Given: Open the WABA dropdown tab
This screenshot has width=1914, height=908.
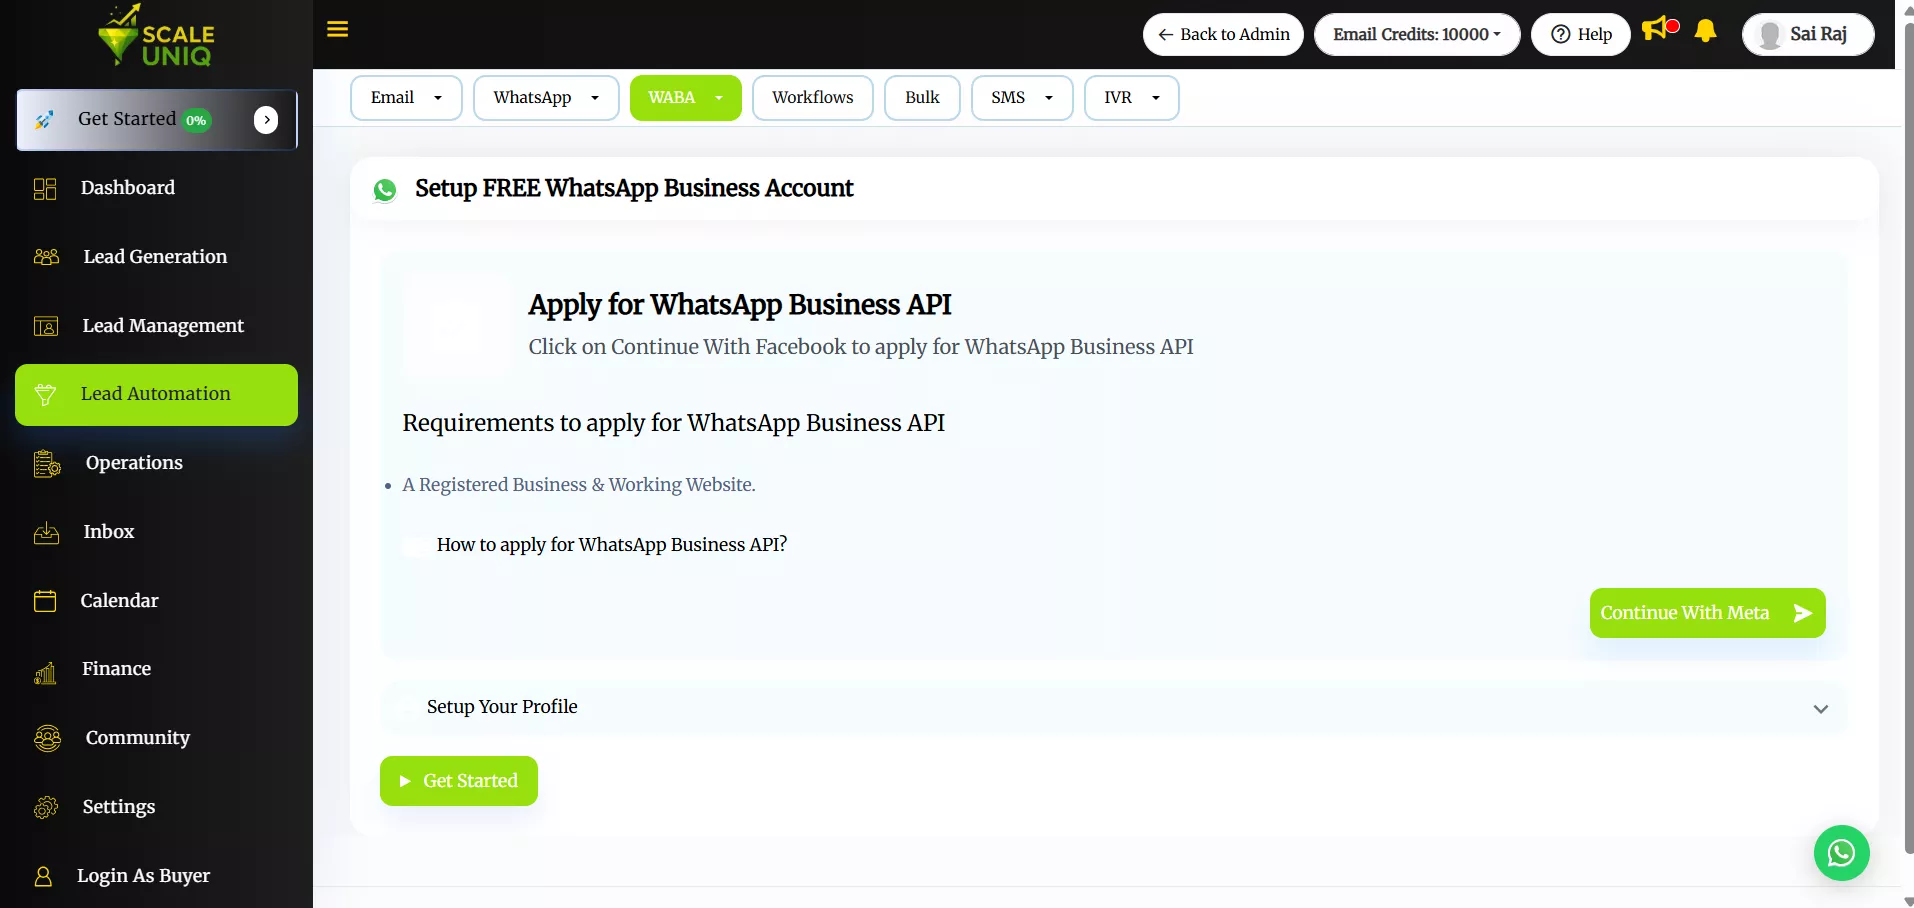Looking at the screenshot, I should click(685, 98).
